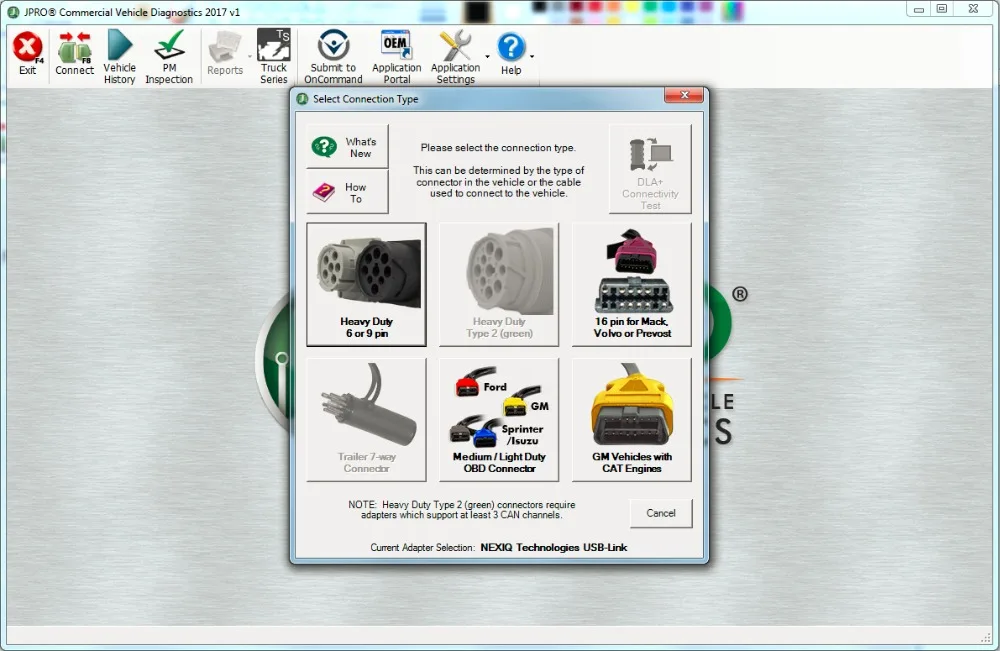
Task: Click the Cancel button
Action: click(x=661, y=513)
